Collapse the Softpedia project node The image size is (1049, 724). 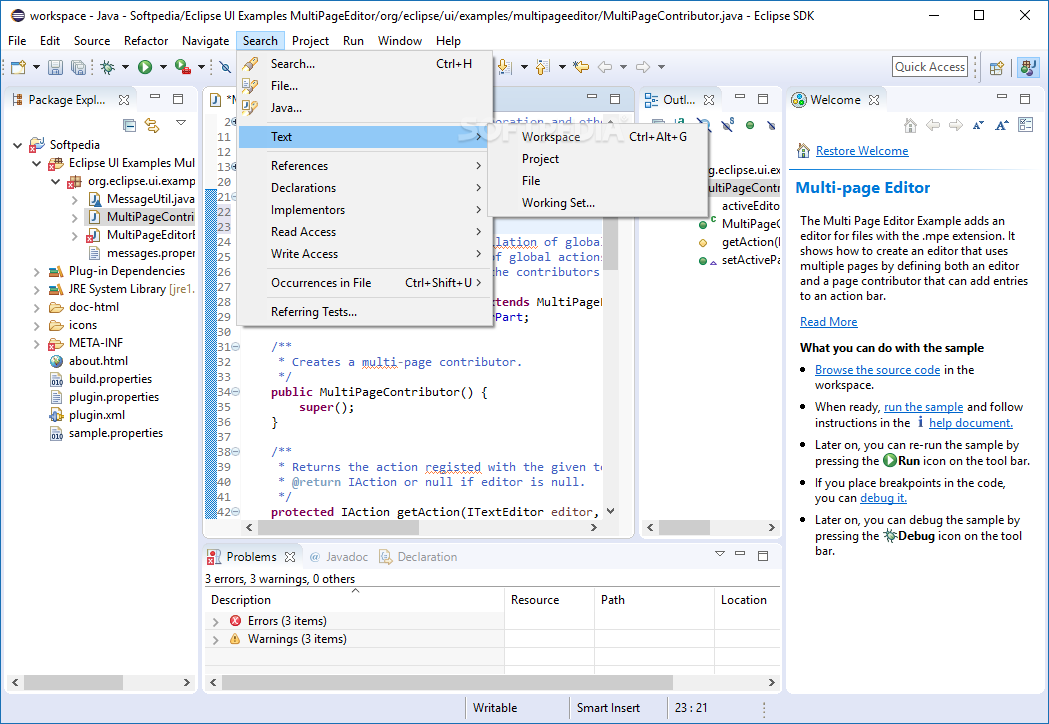pos(18,145)
